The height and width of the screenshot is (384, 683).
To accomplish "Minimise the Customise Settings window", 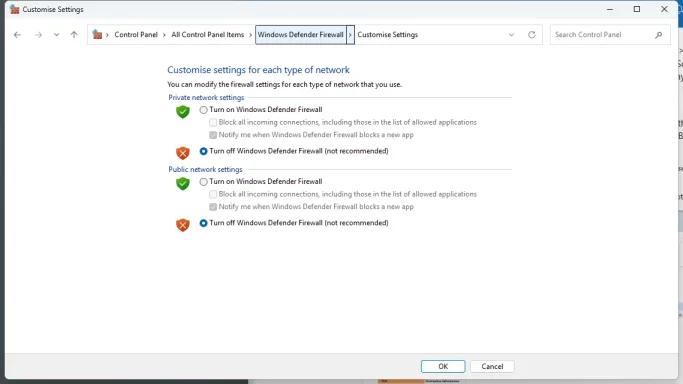I will (x=610, y=9).
